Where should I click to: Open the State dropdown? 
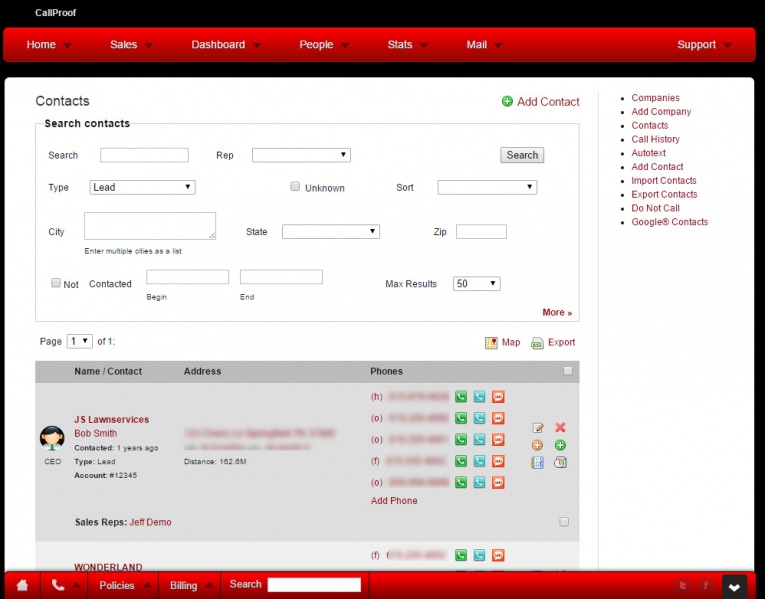(x=330, y=231)
